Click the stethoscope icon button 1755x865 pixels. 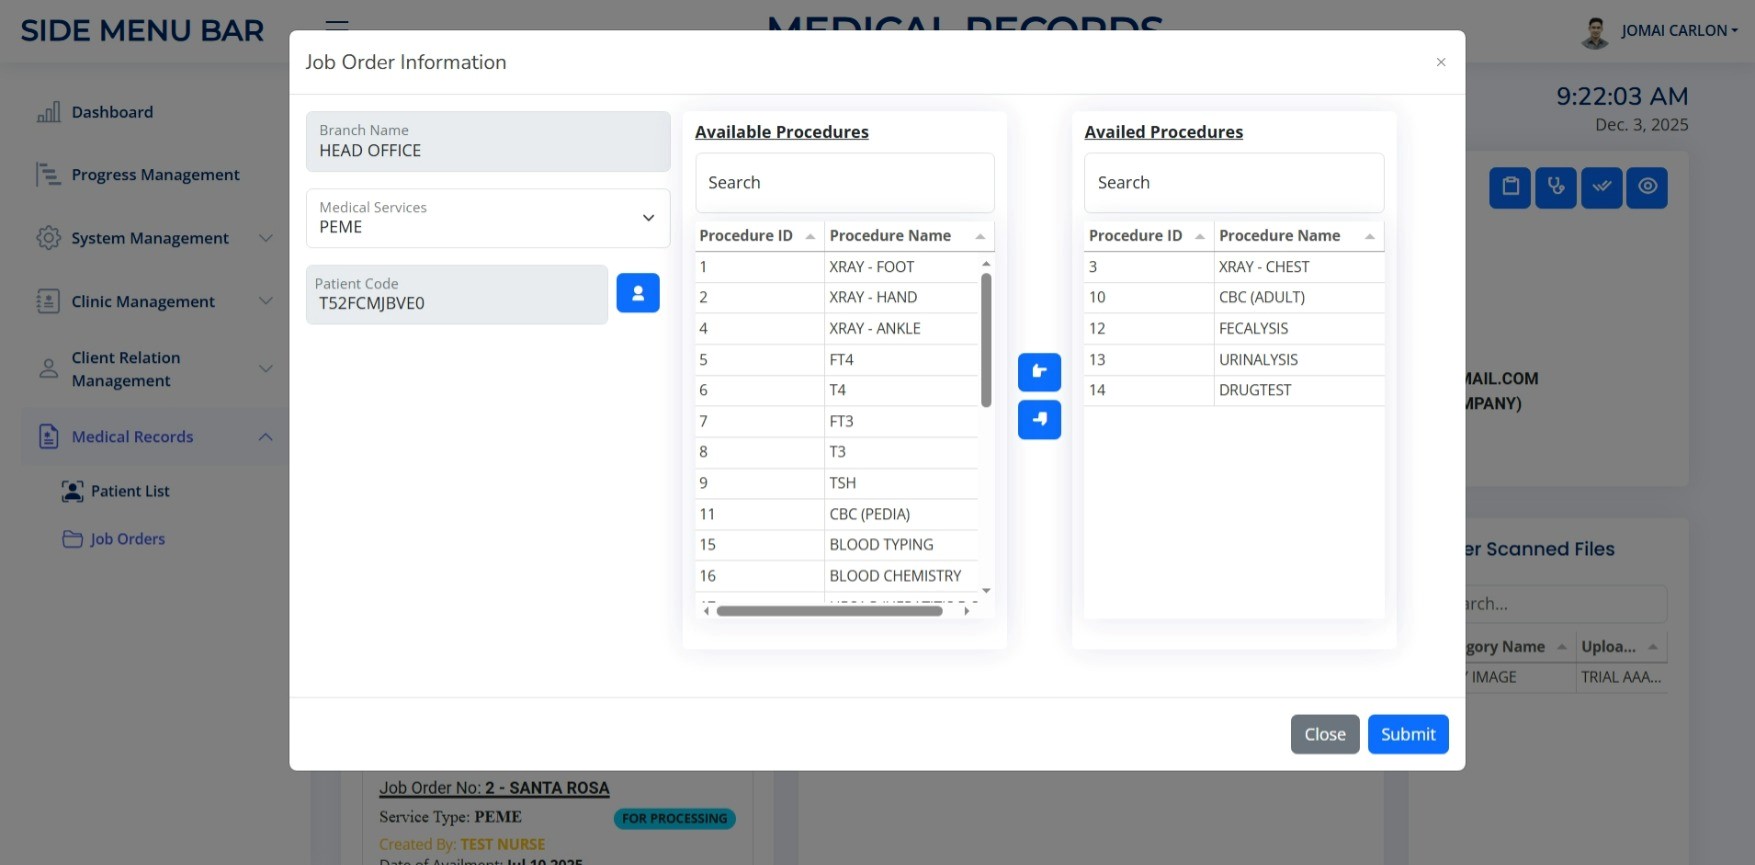point(1555,187)
